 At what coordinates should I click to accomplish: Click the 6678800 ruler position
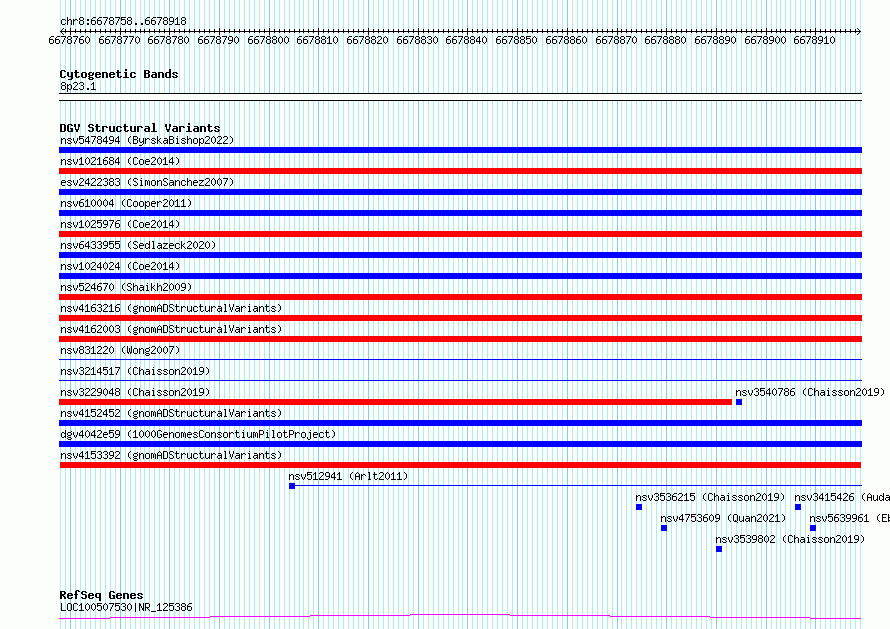268,40
